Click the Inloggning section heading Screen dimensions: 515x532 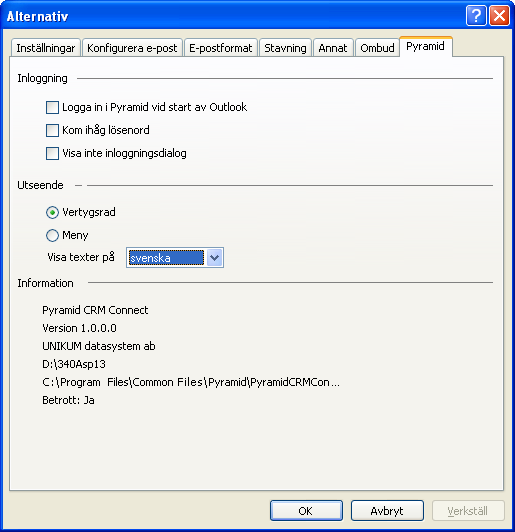click(x=42, y=78)
